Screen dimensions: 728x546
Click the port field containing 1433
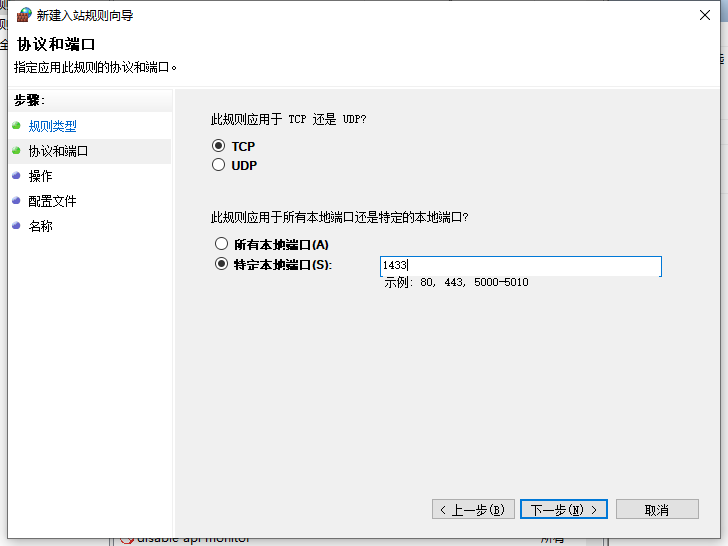[520, 266]
